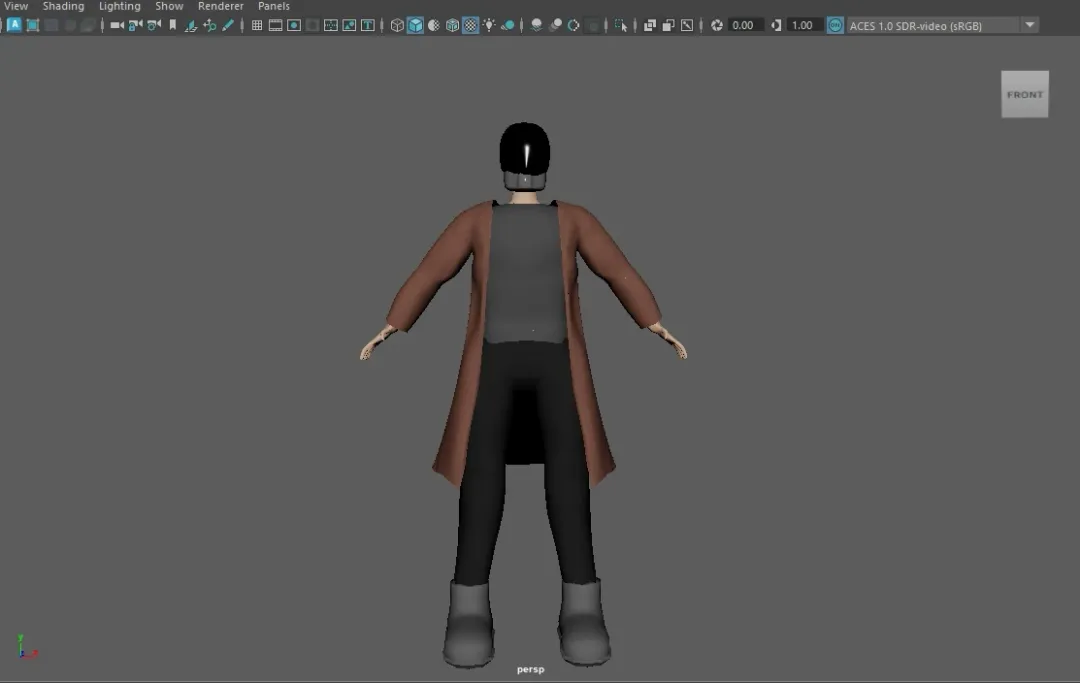Click the persp camera label
This screenshot has height=683, width=1080.
click(530, 669)
